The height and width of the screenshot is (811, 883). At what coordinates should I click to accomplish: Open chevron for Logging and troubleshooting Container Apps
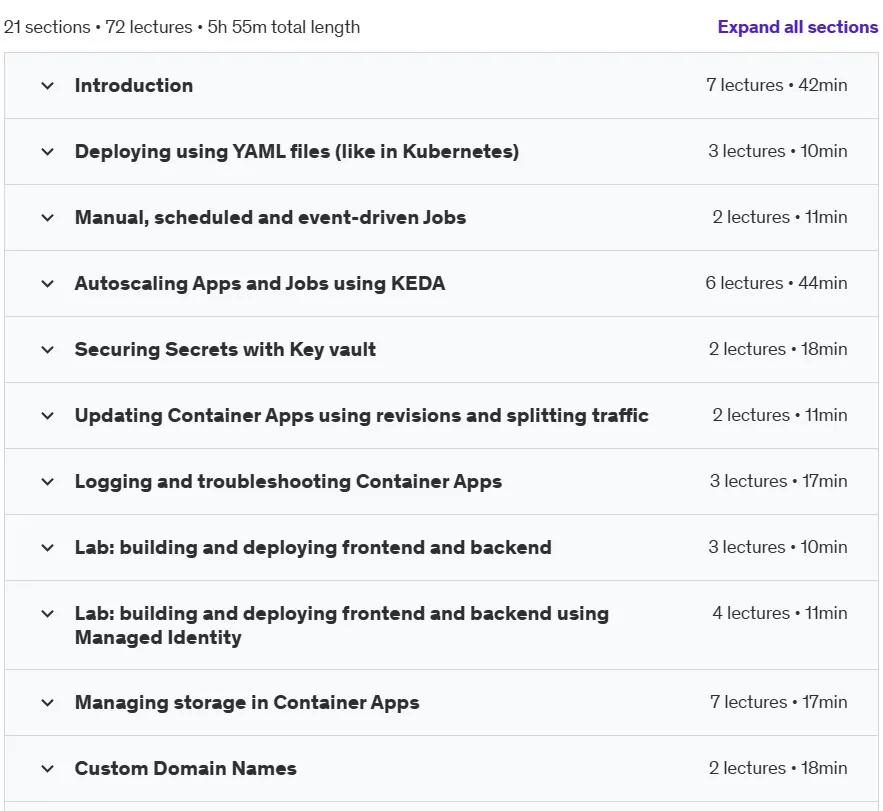(x=48, y=482)
